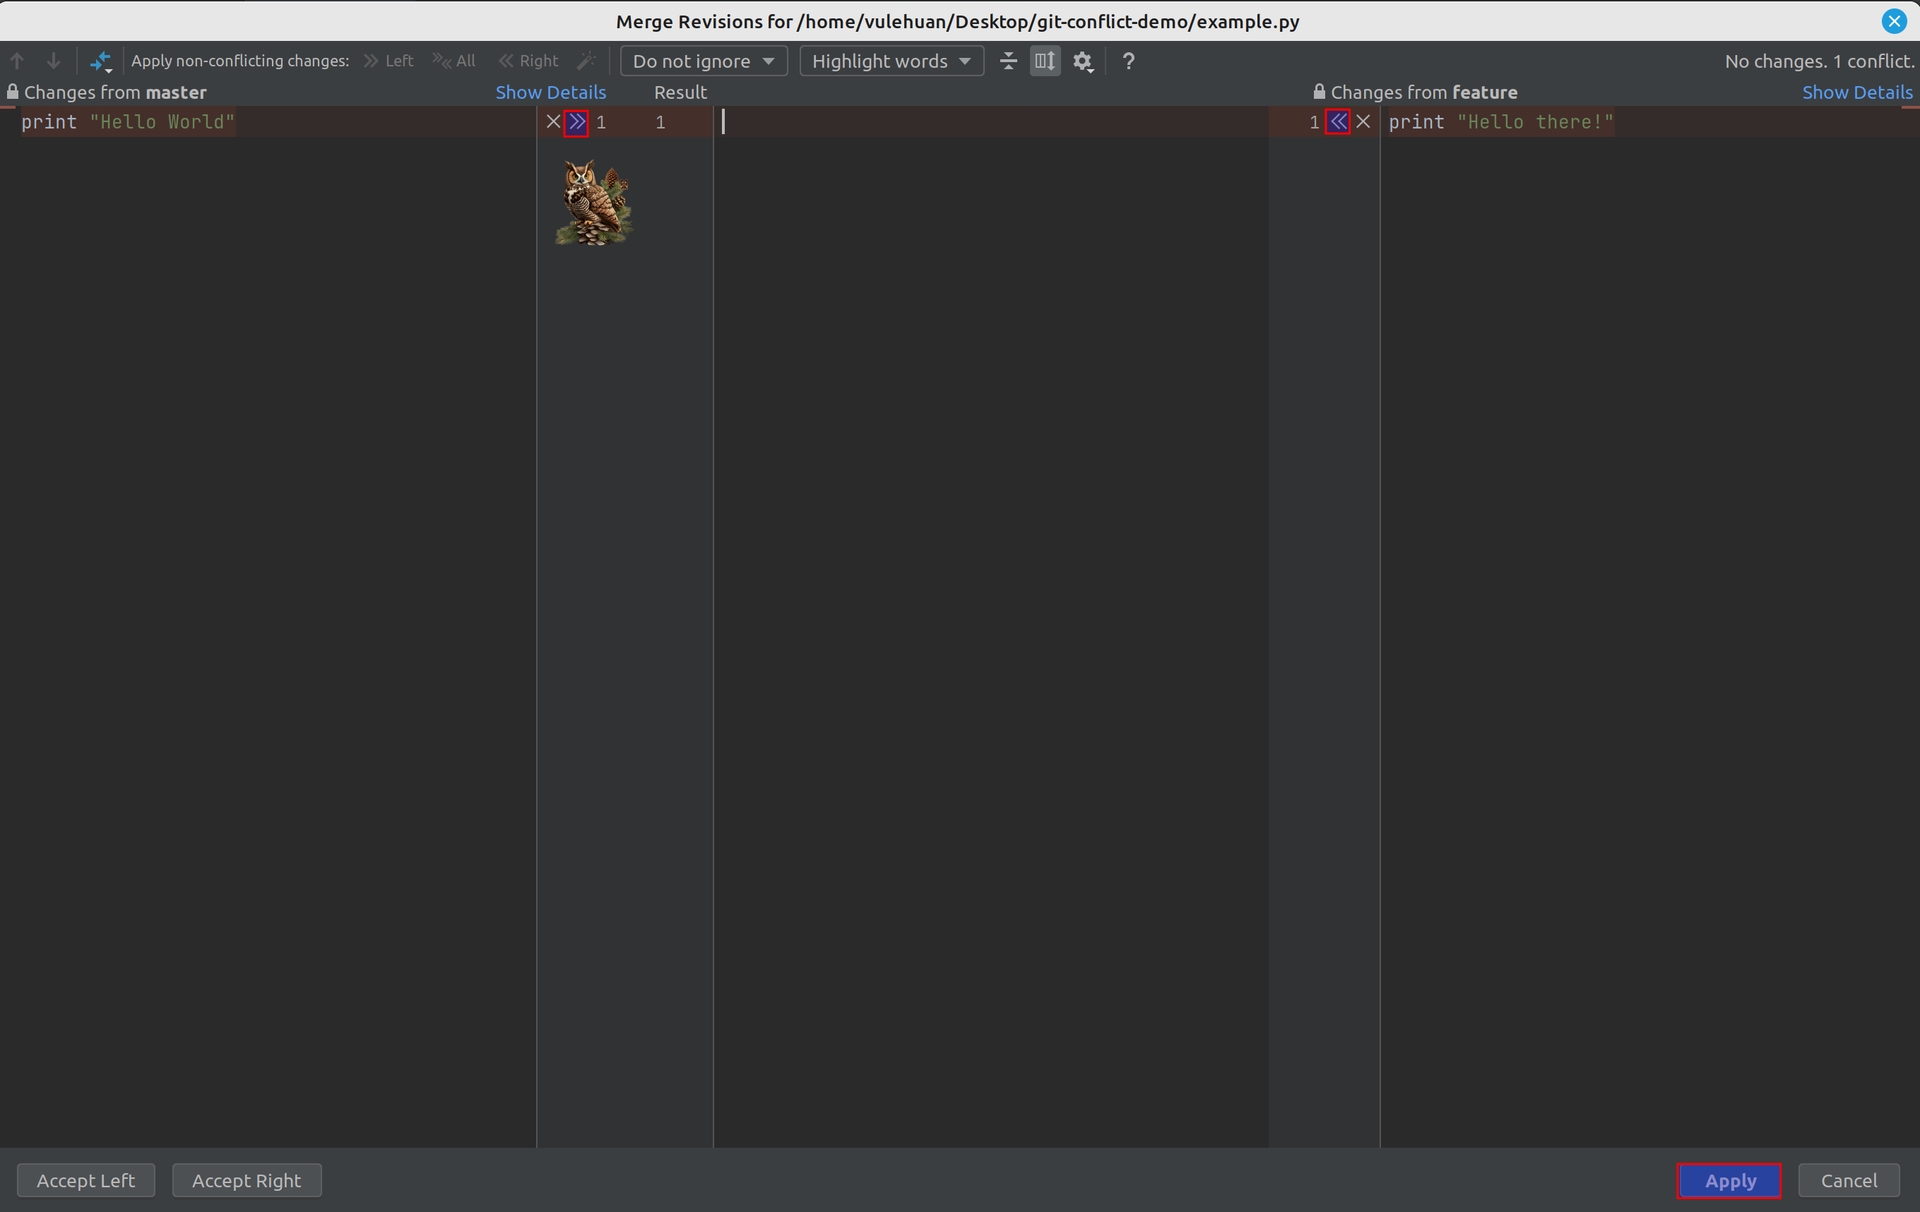The image size is (1920, 1212).
Task: Accept the feature change with the arrow icon
Action: pyautogui.click(x=1338, y=122)
